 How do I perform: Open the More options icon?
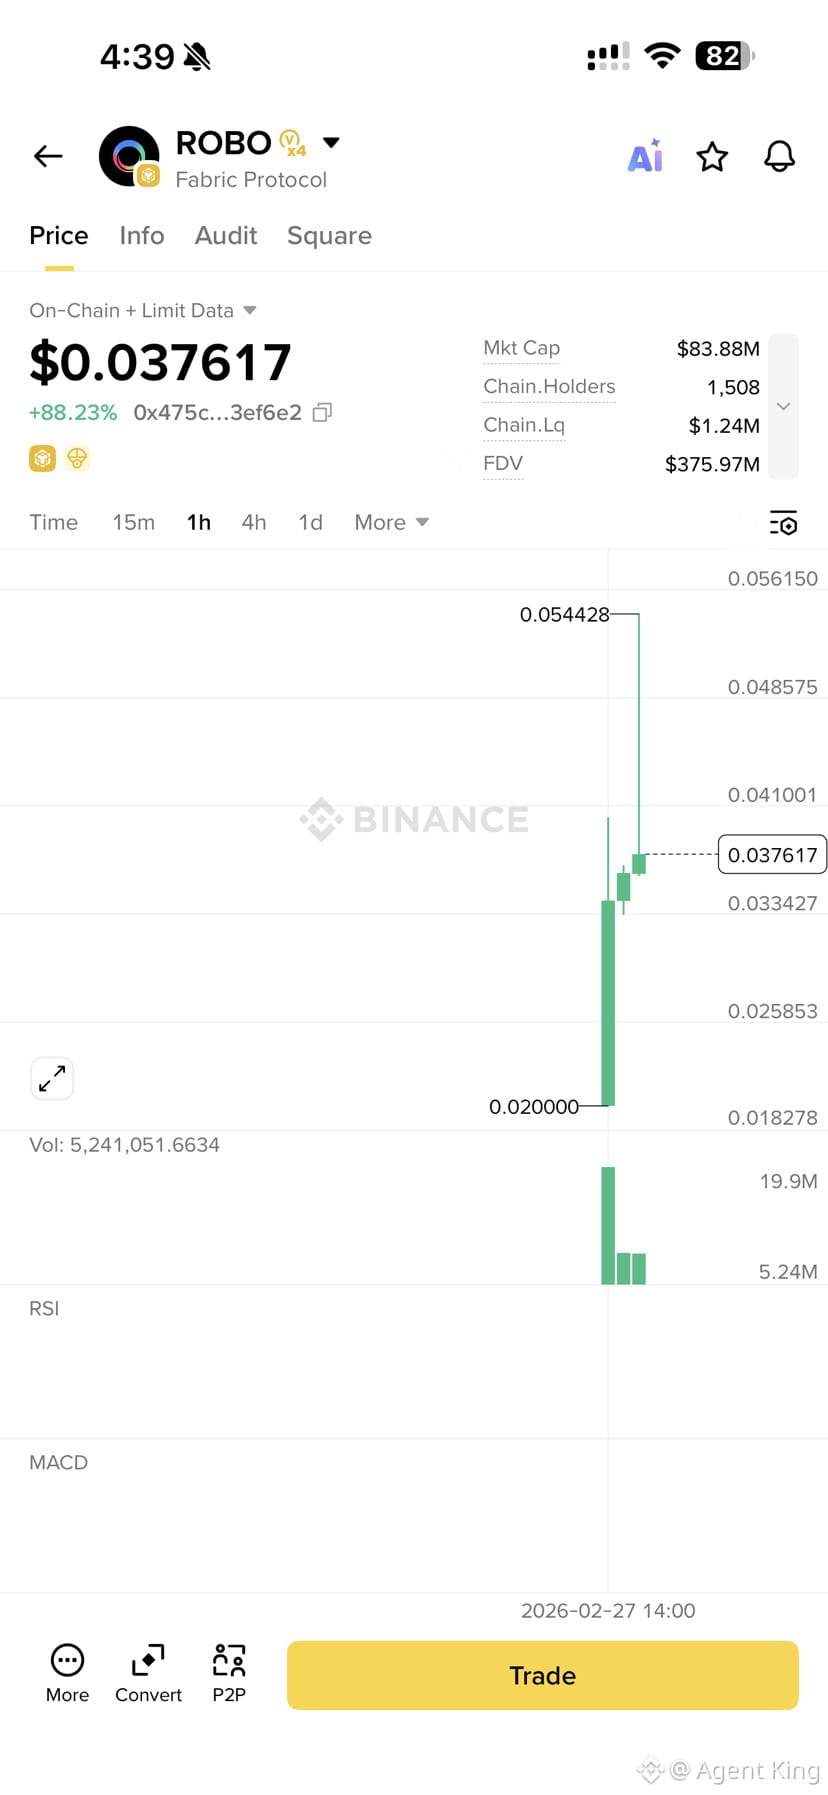(x=67, y=1660)
